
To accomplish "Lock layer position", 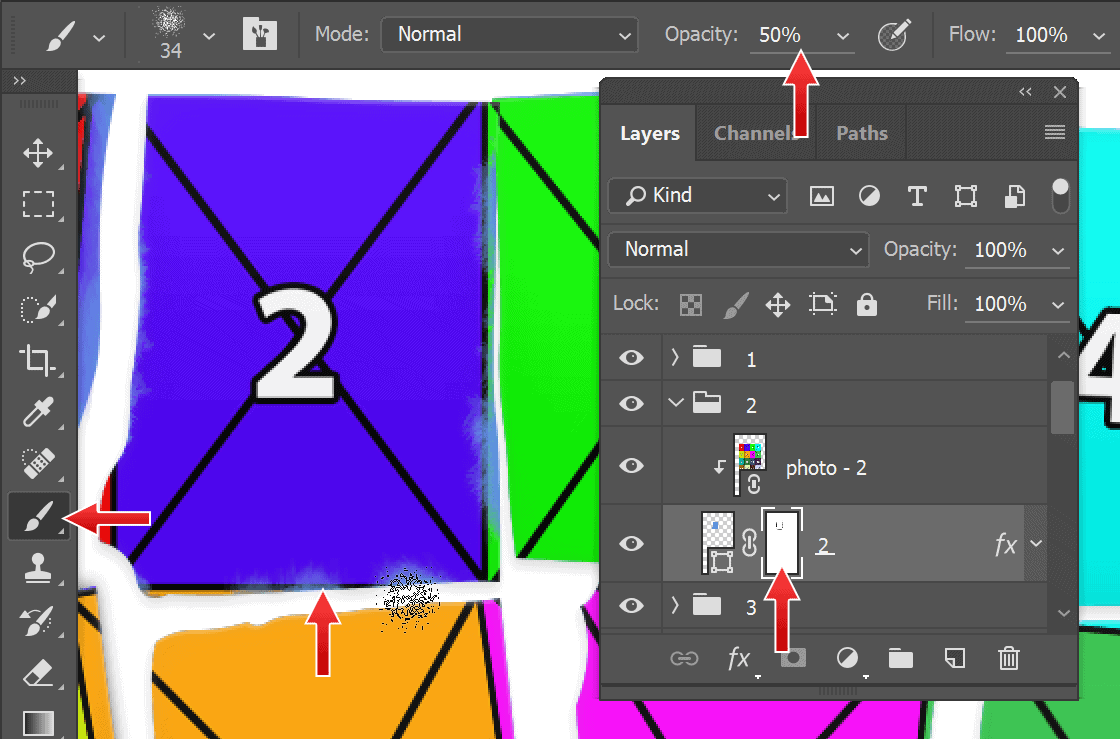I will (x=778, y=305).
